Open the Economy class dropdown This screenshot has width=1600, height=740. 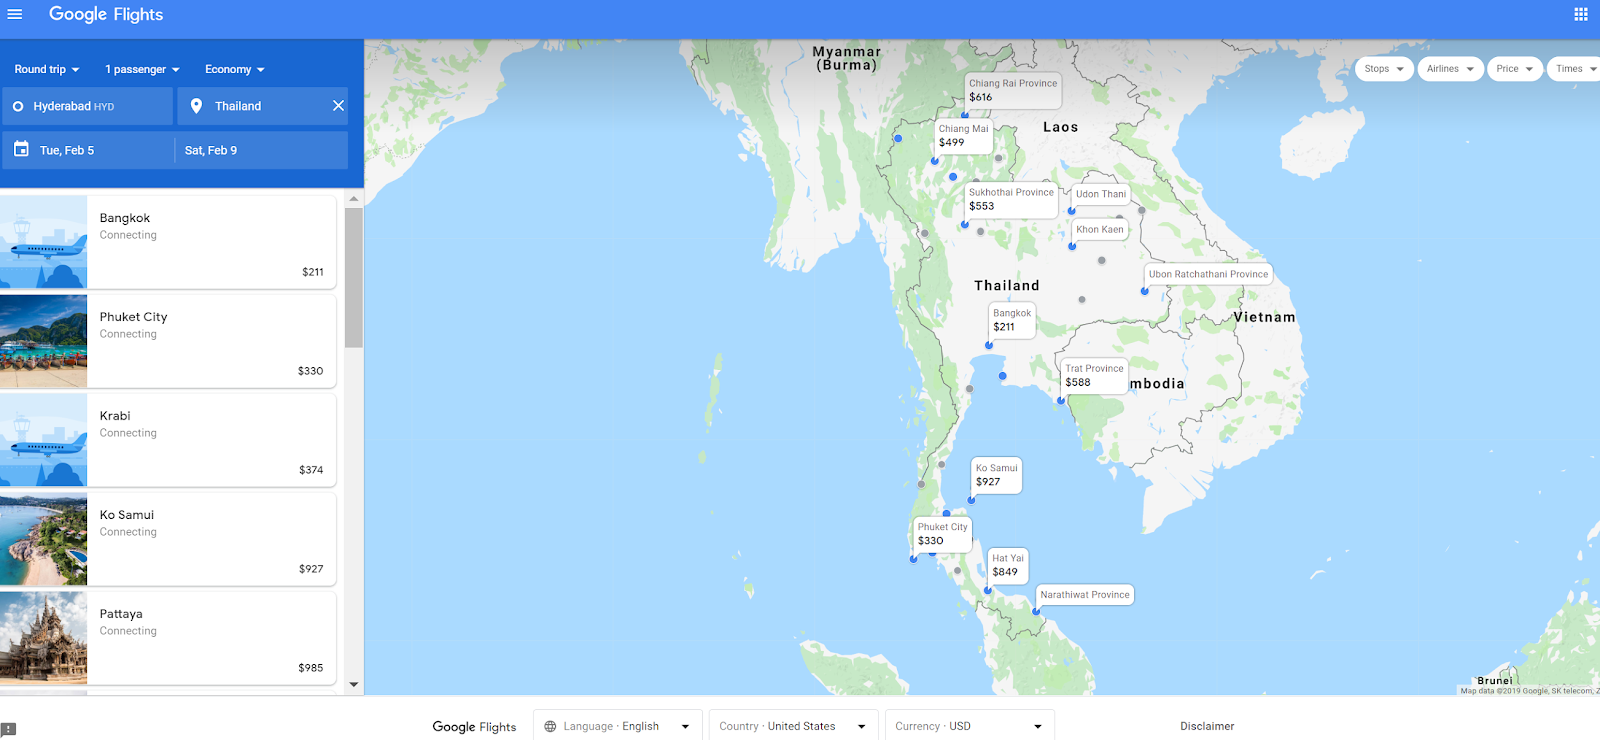pyautogui.click(x=235, y=69)
